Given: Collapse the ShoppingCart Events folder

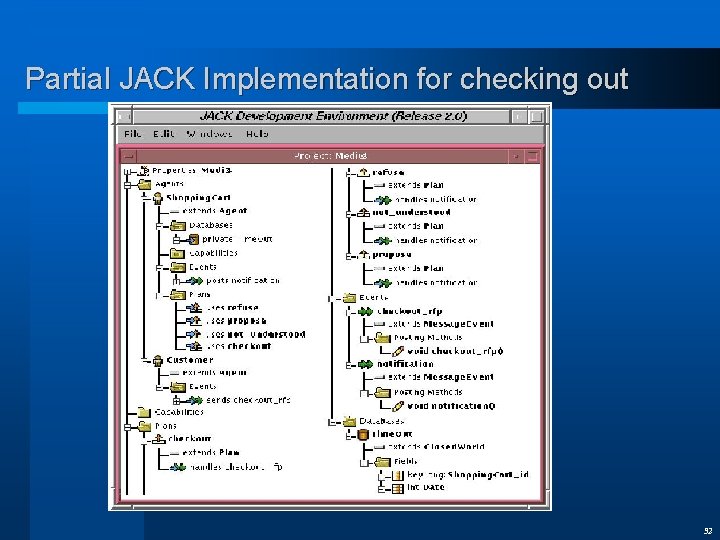Looking at the screenshot, I should click(159, 268).
